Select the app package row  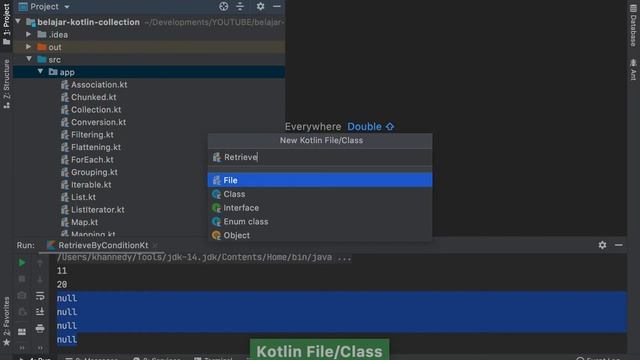pos(149,72)
